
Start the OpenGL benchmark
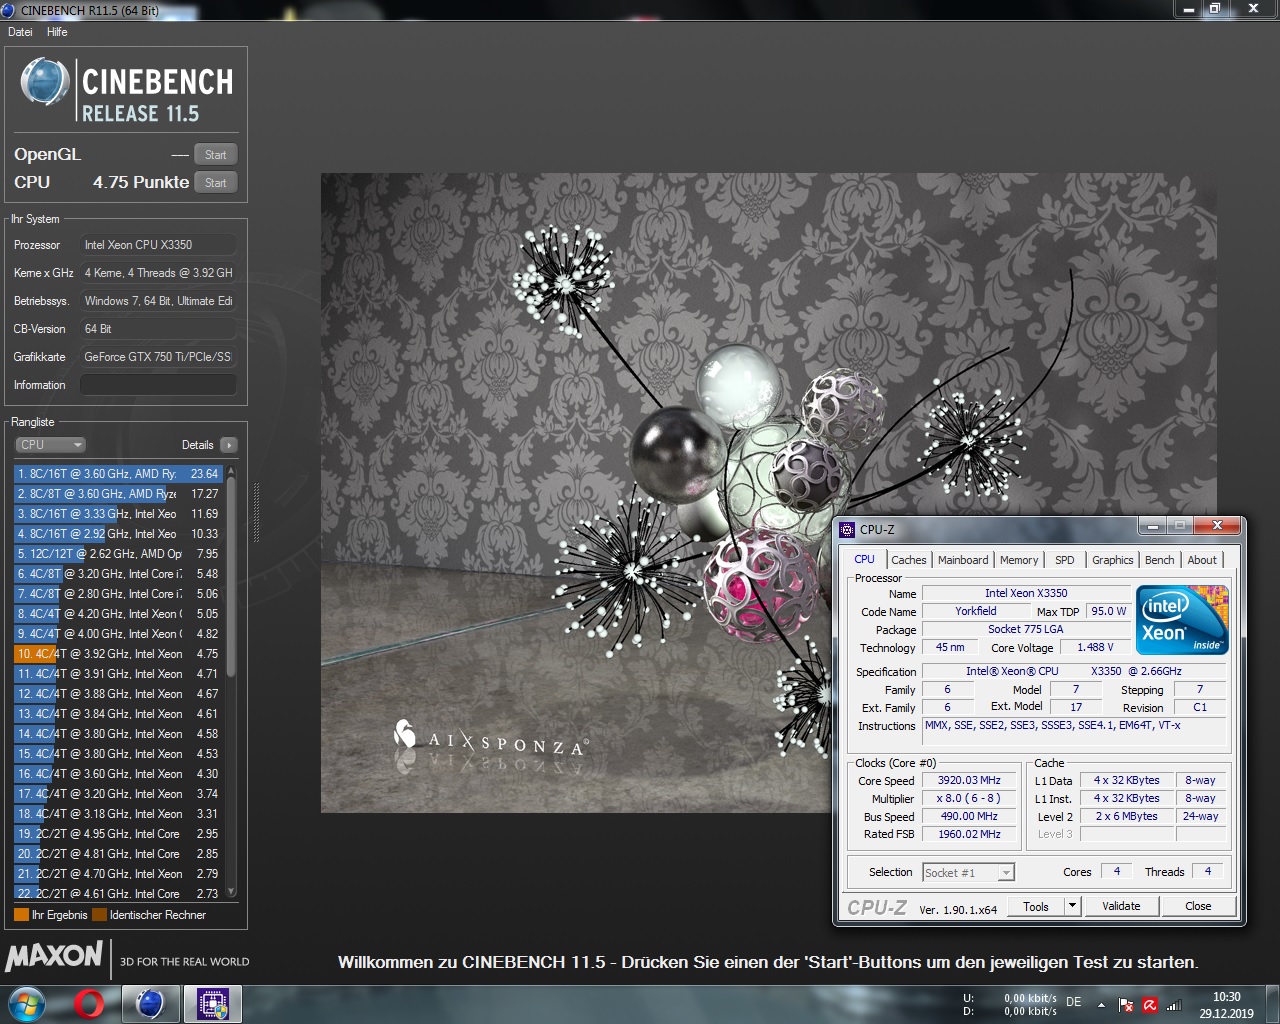(x=215, y=154)
